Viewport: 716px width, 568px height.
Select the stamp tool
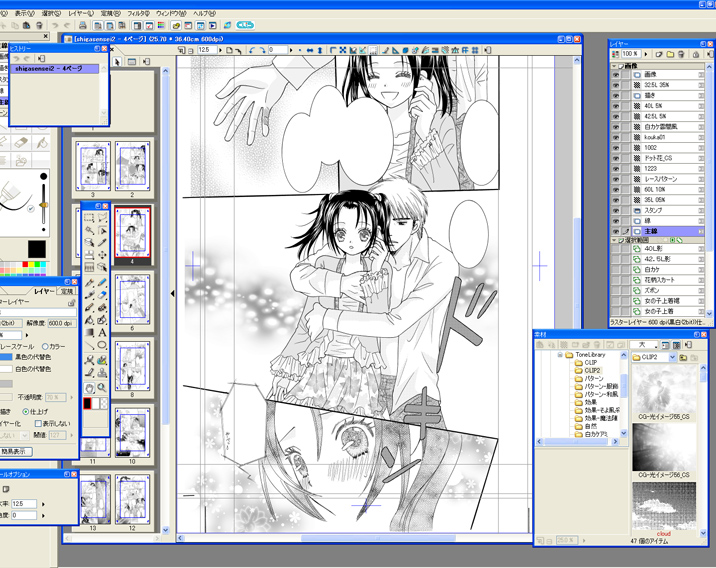tap(102, 373)
